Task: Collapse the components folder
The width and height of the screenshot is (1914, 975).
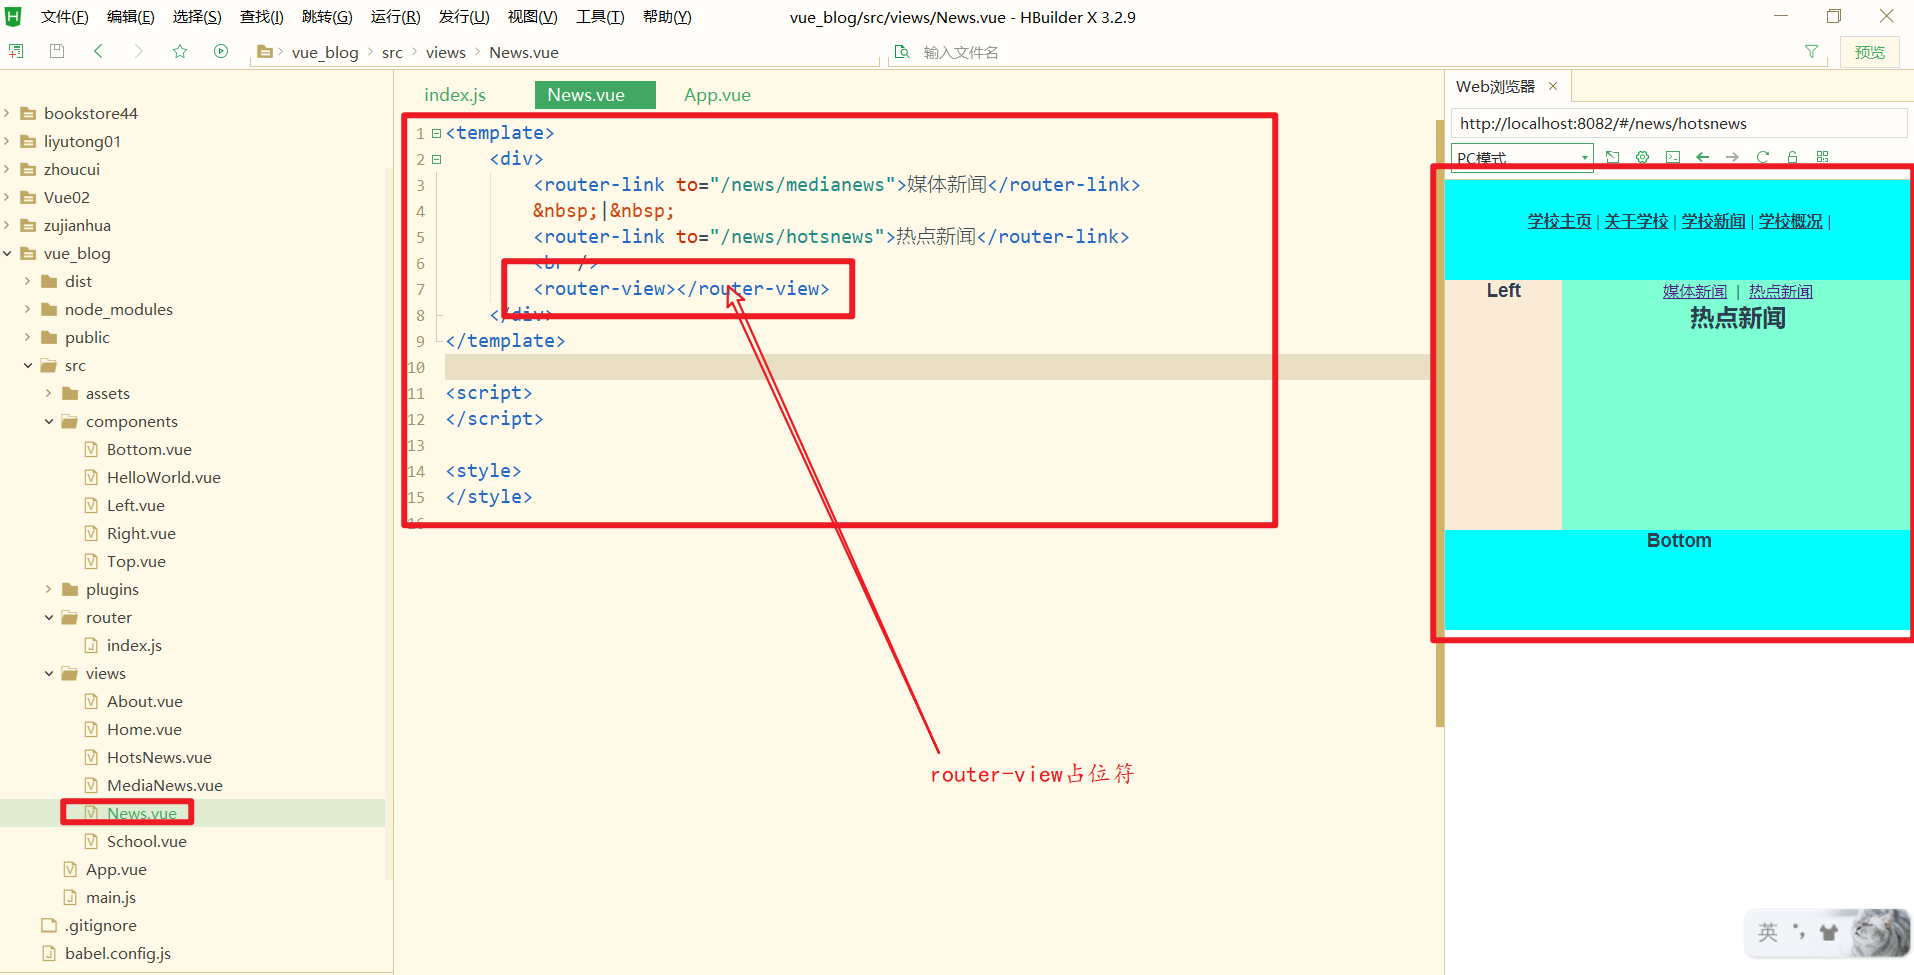Action: coord(49,421)
